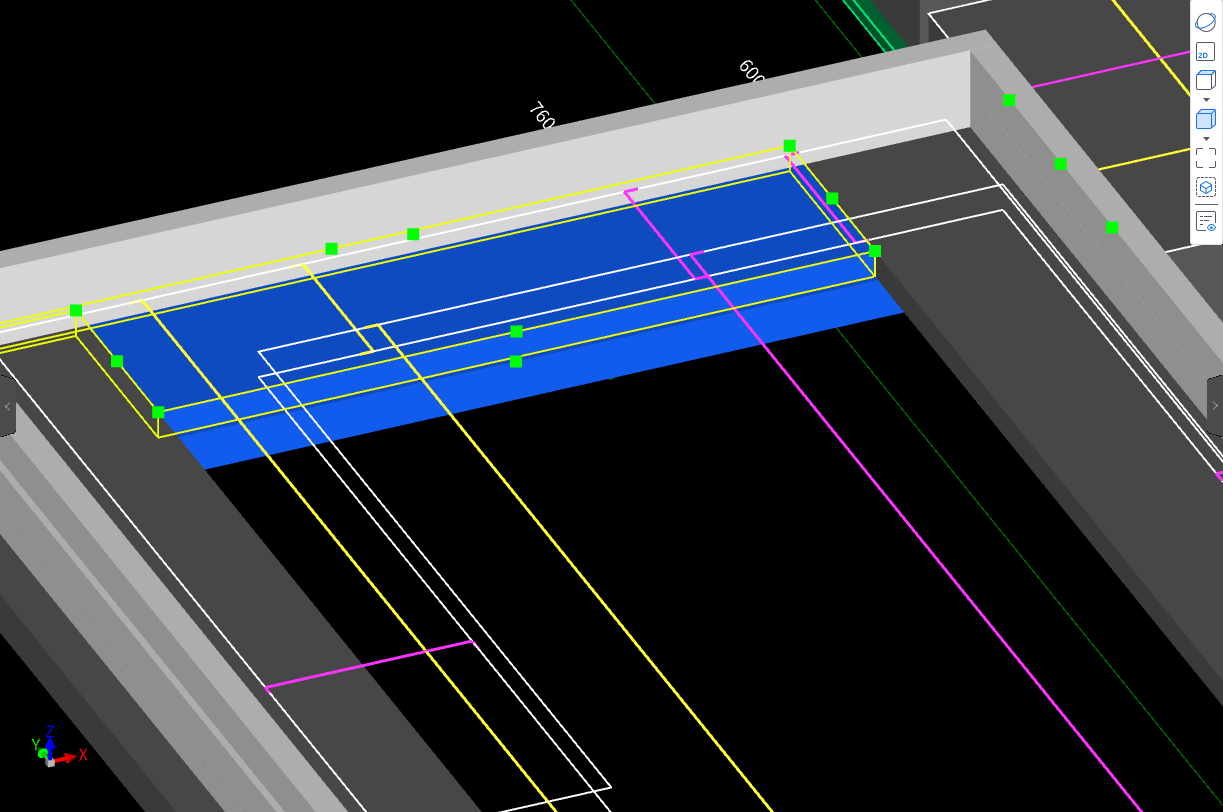Click the dimension label 600
Screen dimensions: 1223x812
(751, 72)
